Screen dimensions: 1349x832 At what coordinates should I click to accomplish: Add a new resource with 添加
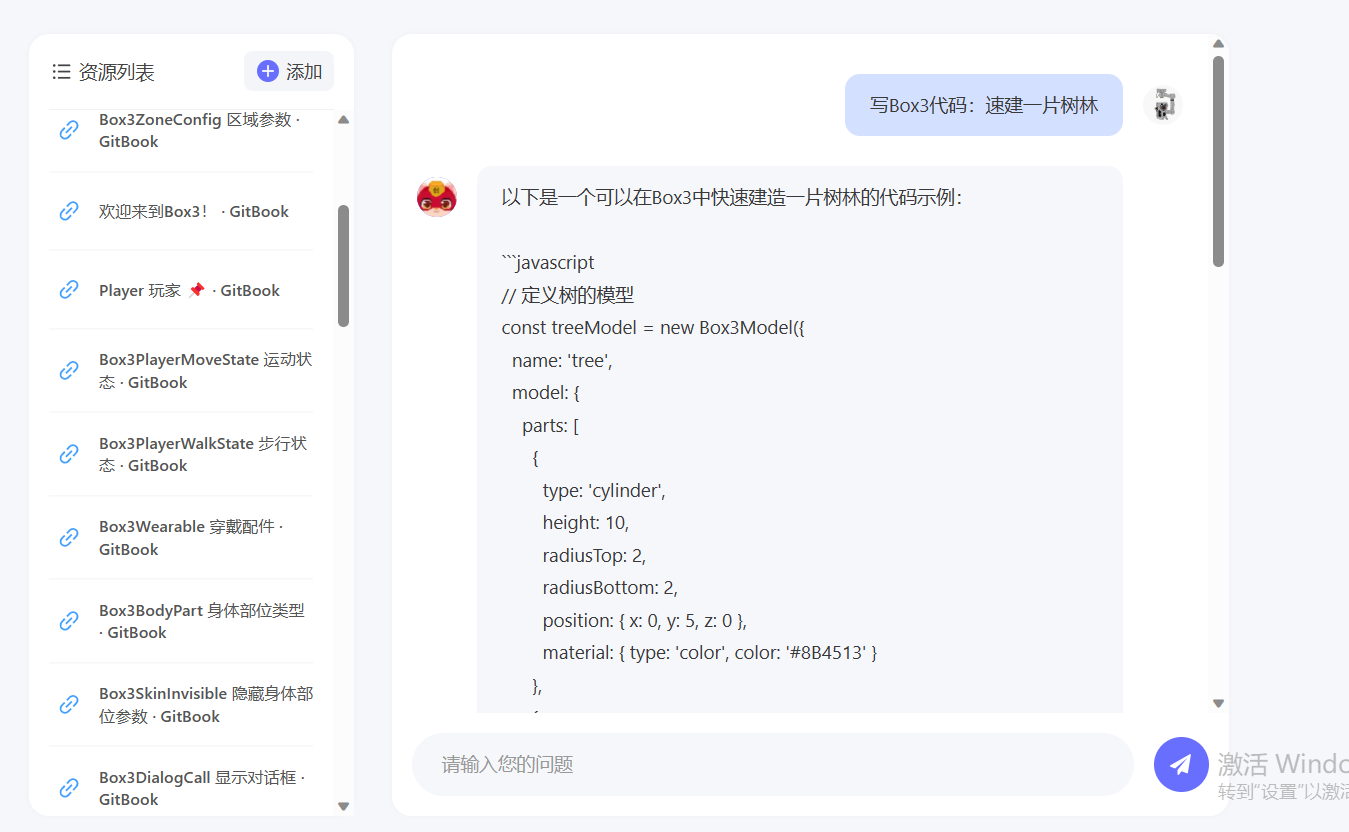[x=289, y=71]
